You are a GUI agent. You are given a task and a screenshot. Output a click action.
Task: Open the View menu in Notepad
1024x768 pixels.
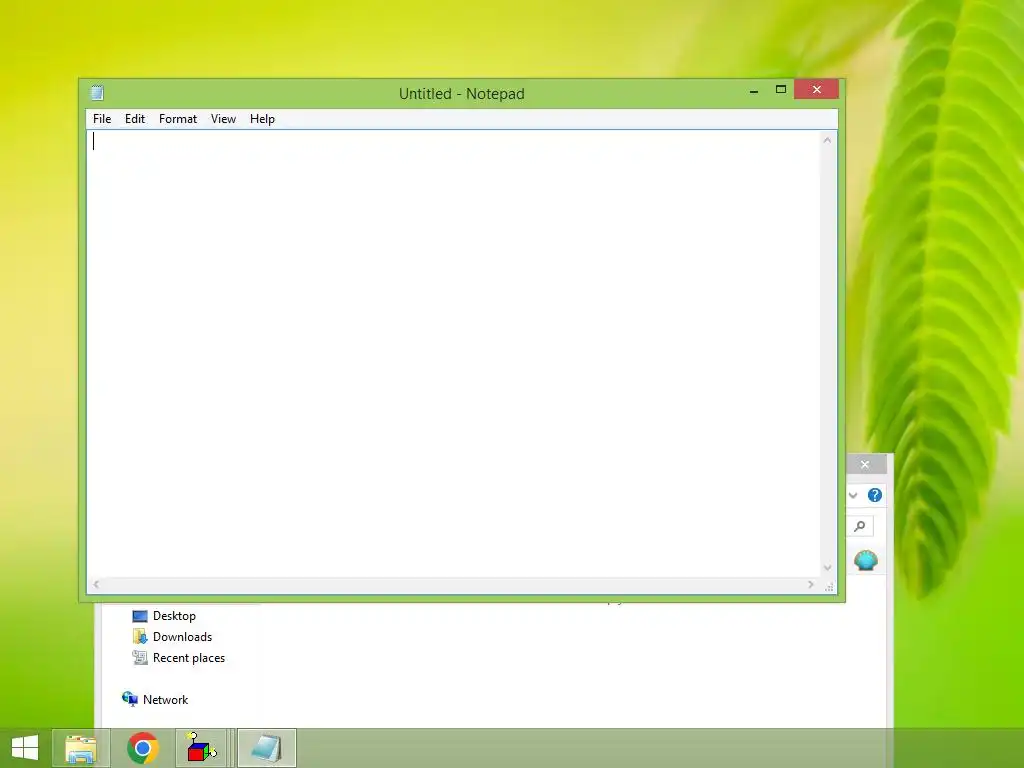pyautogui.click(x=223, y=119)
